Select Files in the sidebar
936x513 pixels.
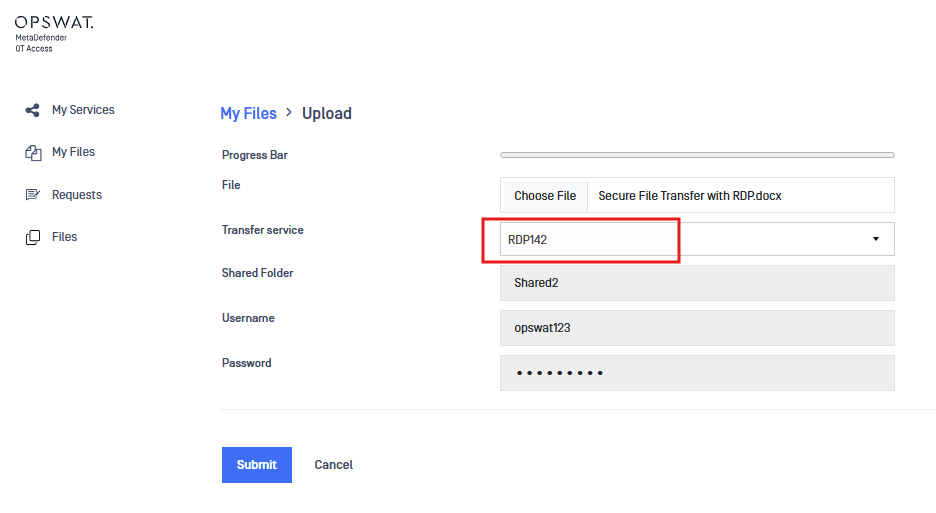tap(64, 237)
